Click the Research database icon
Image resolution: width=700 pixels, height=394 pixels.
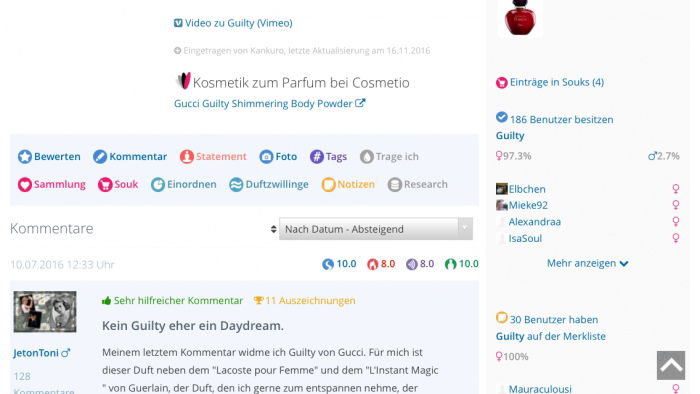point(395,185)
